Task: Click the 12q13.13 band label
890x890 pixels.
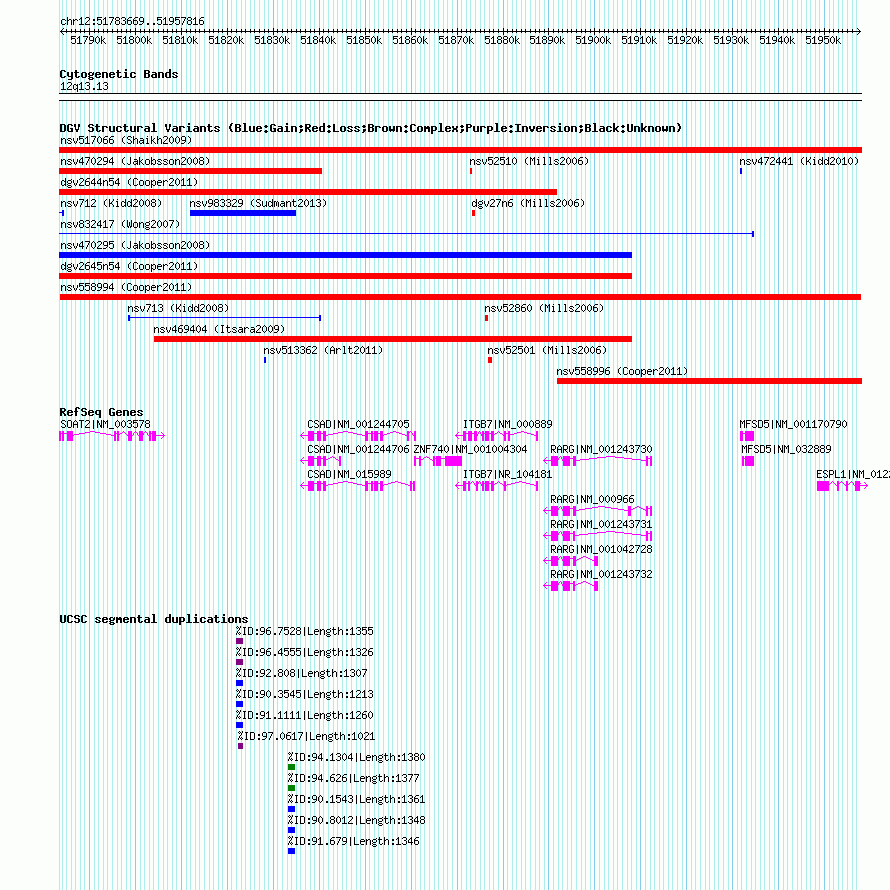Action: tap(84, 86)
